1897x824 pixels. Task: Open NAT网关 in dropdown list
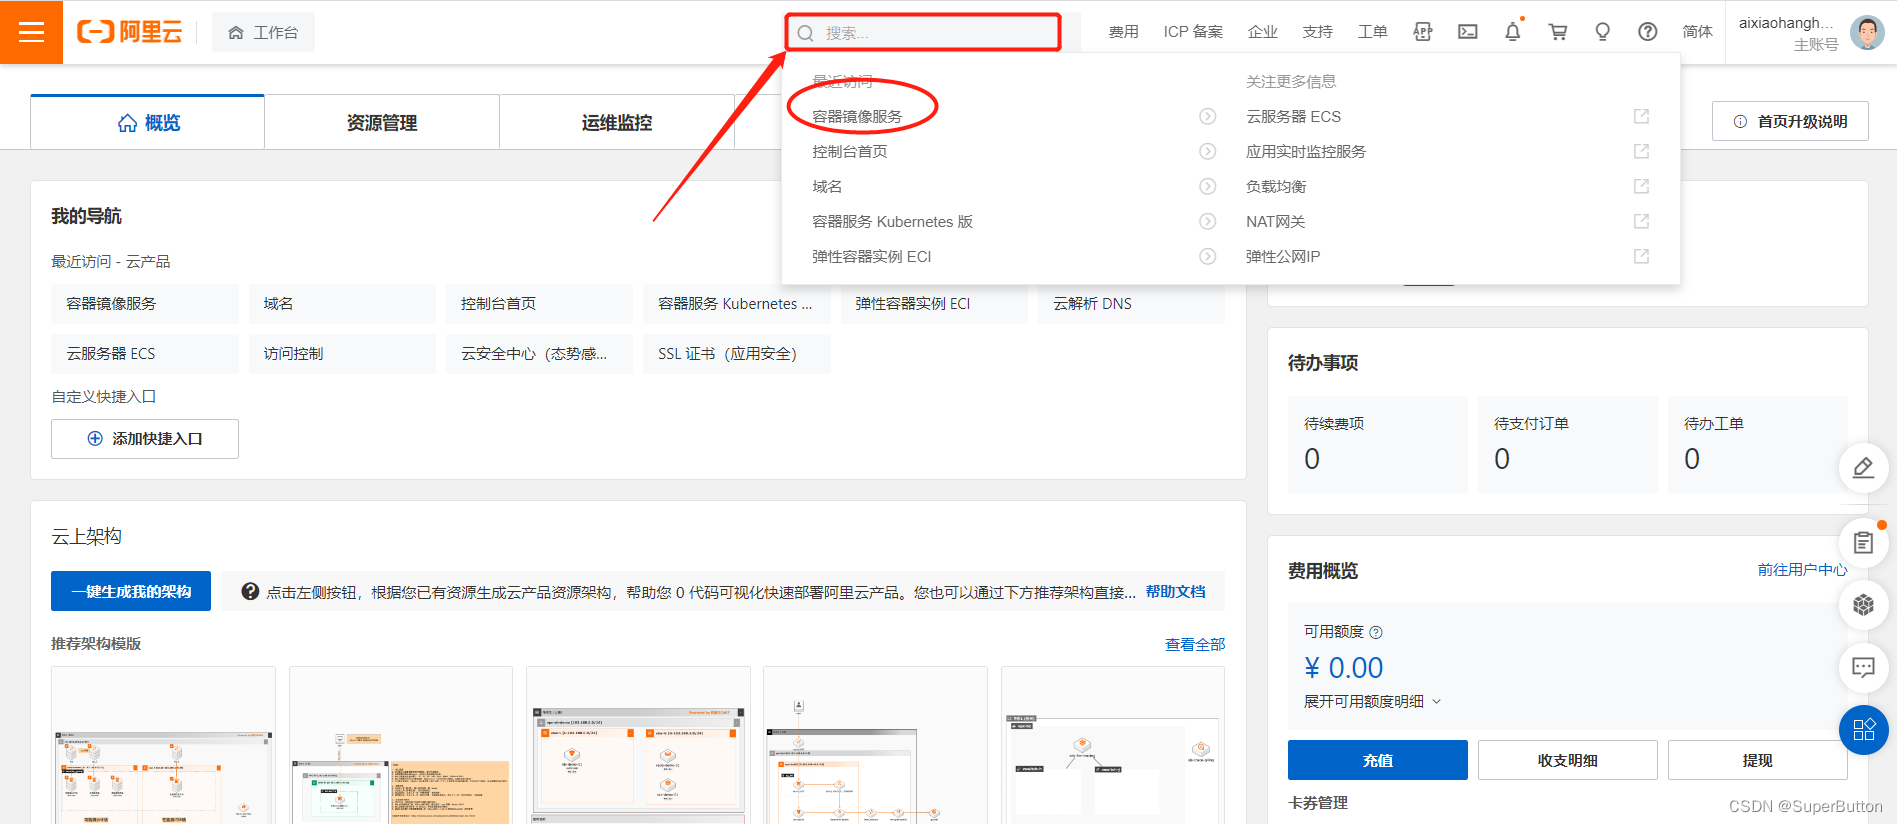tap(1276, 222)
